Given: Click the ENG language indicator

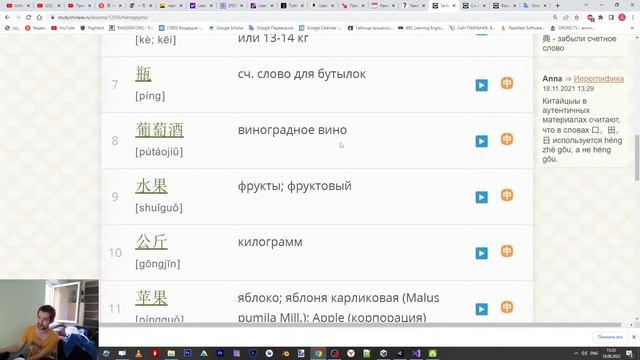Looking at the screenshot, I should click(594, 353).
